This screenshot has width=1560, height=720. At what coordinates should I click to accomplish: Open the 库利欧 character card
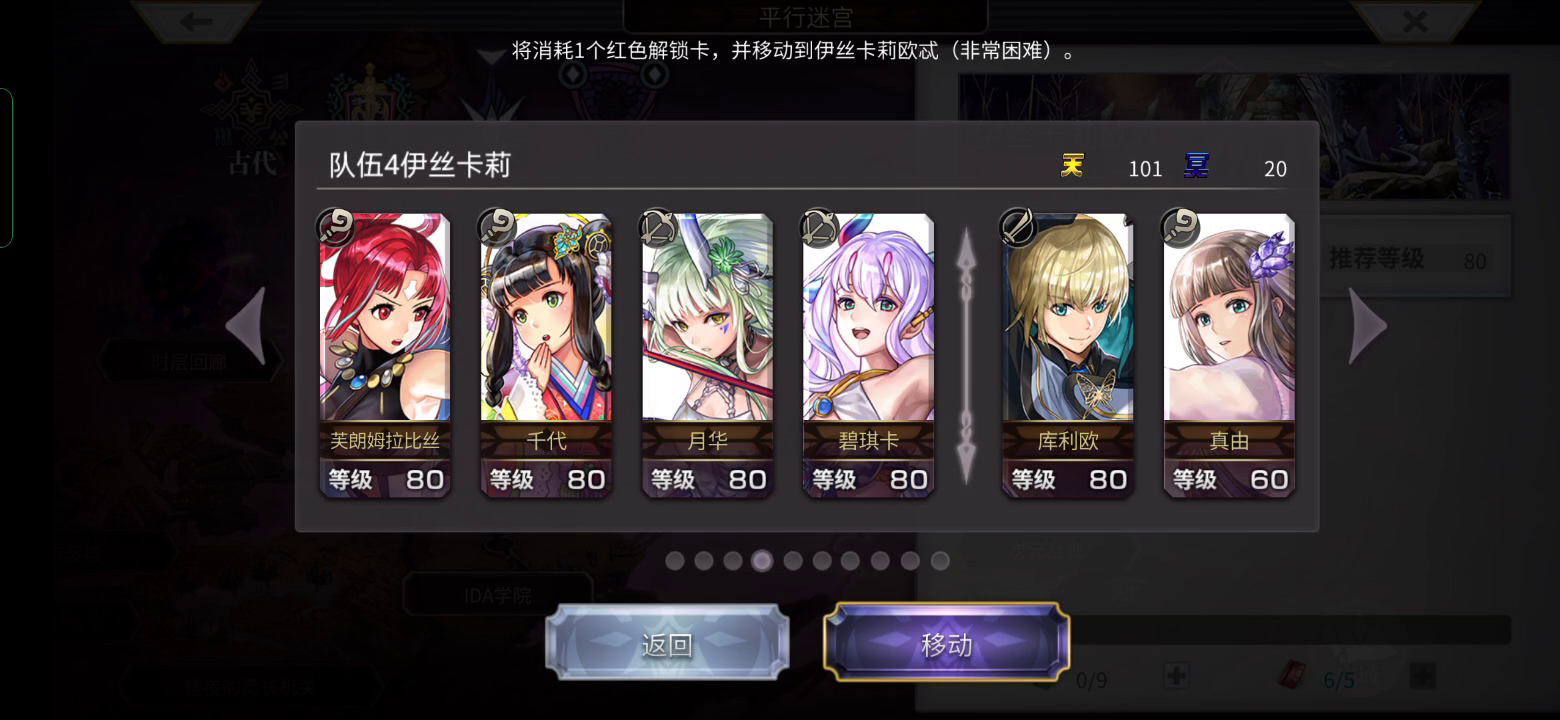[1068, 356]
